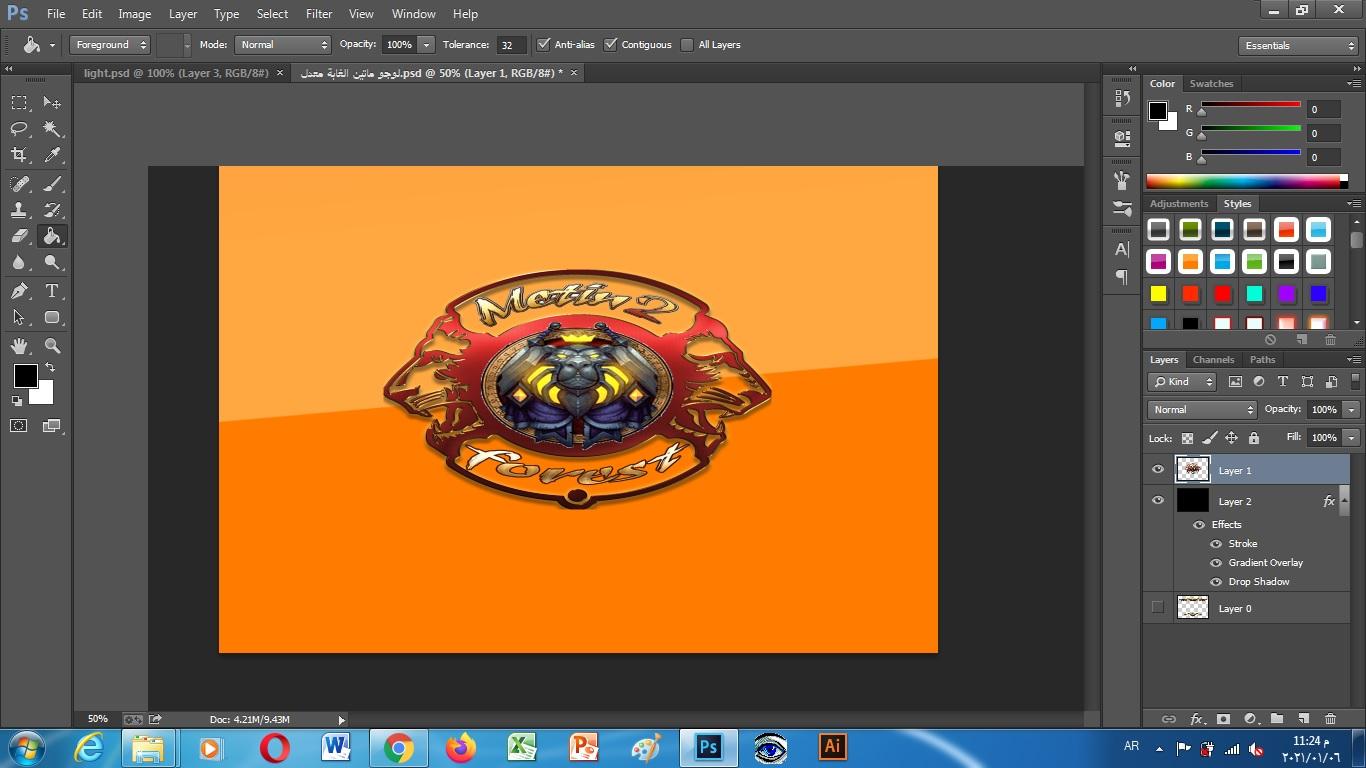This screenshot has width=1366, height=768.
Task: Open the Image menu
Action: click(x=135, y=14)
